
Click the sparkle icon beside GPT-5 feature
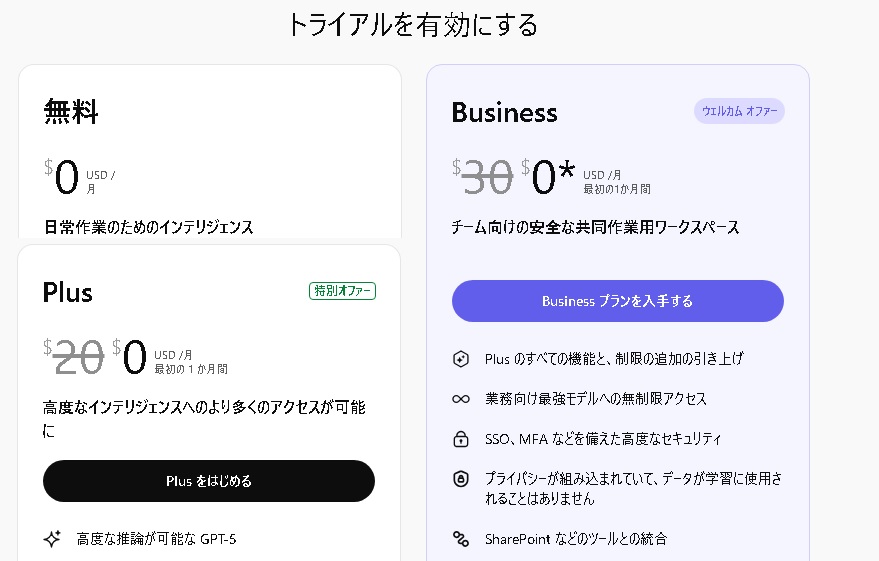(53, 539)
